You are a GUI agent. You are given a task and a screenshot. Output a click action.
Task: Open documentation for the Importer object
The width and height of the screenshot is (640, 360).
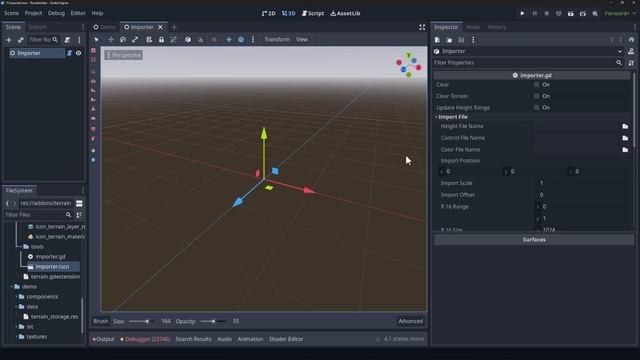[631, 51]
